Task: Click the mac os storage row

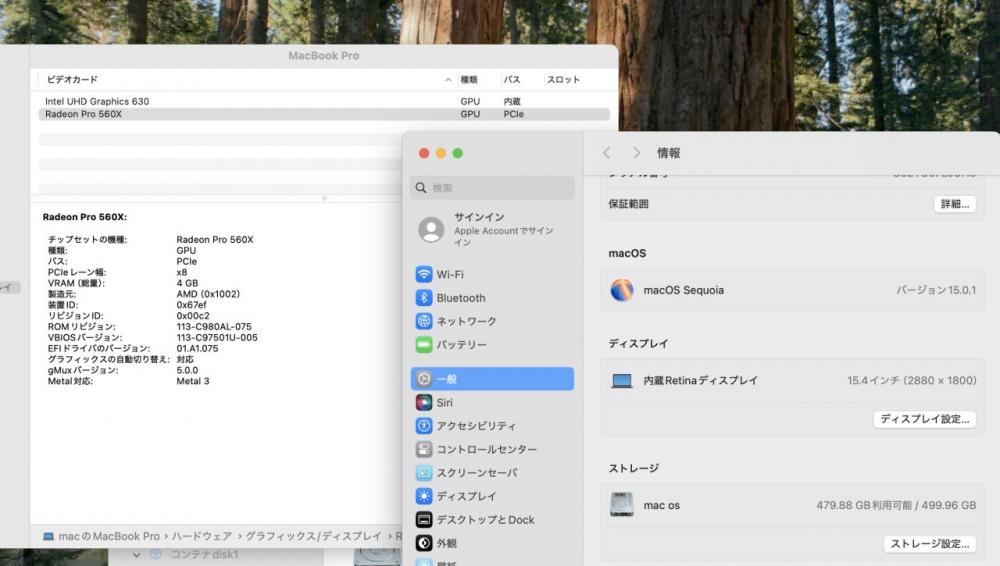Action: (x=793, y=505)
